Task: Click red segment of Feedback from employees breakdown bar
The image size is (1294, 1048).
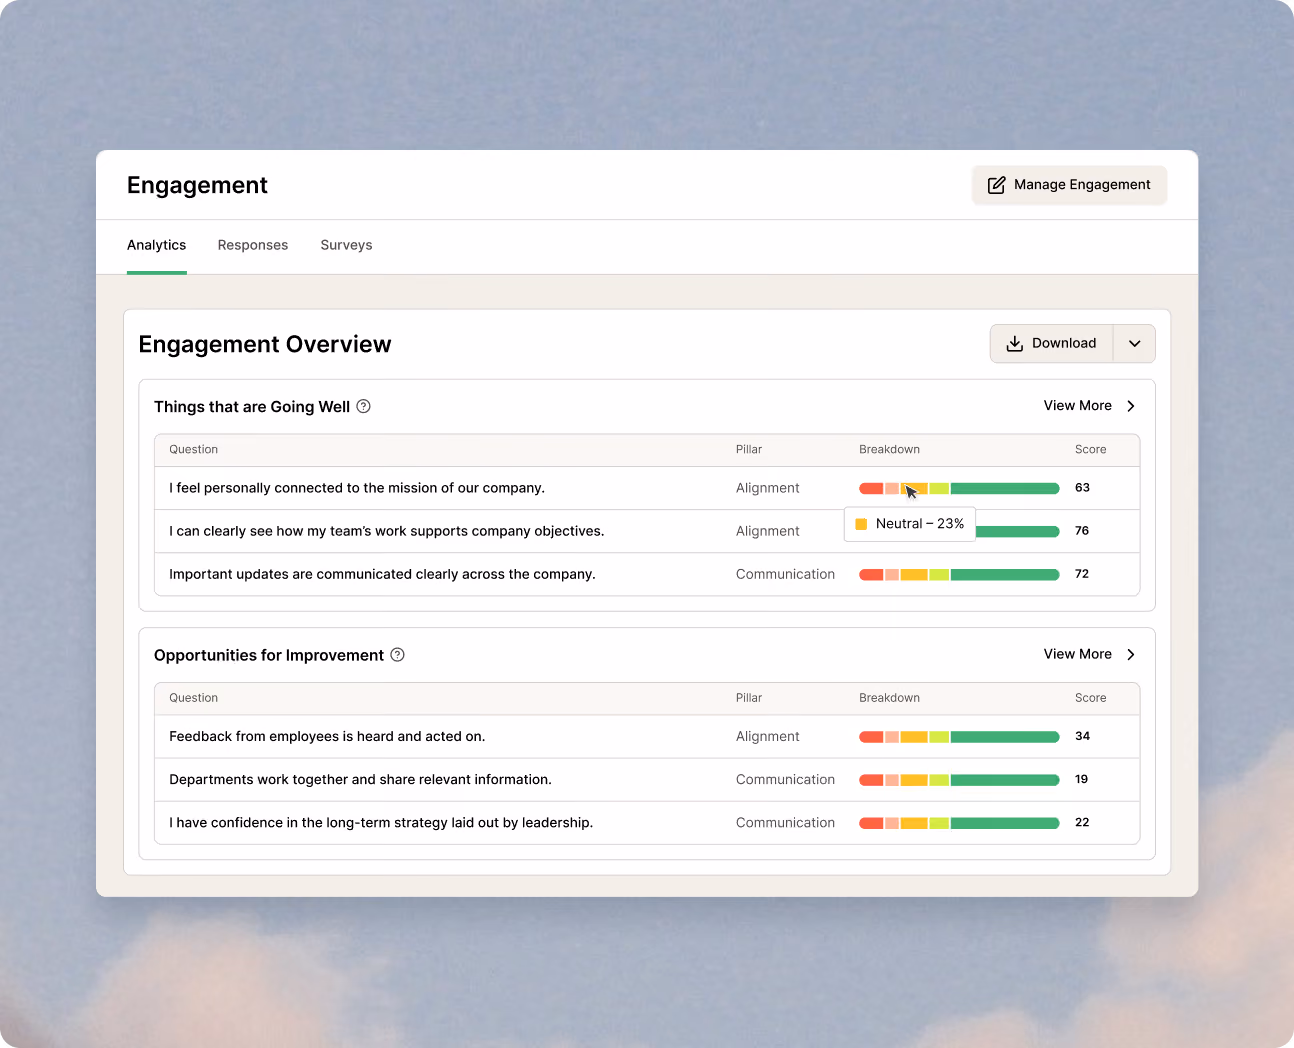Action: 871,737
